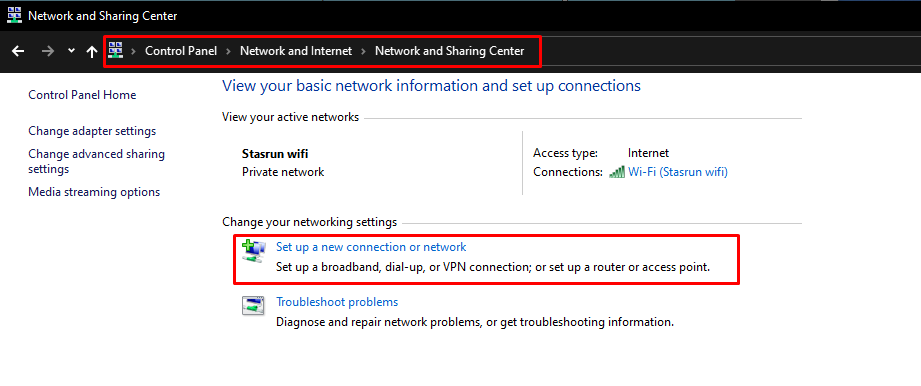Expand the chevron before Control Panel breadcrumb
Screen dimensions: 921x386
click(x=134, y=51)
